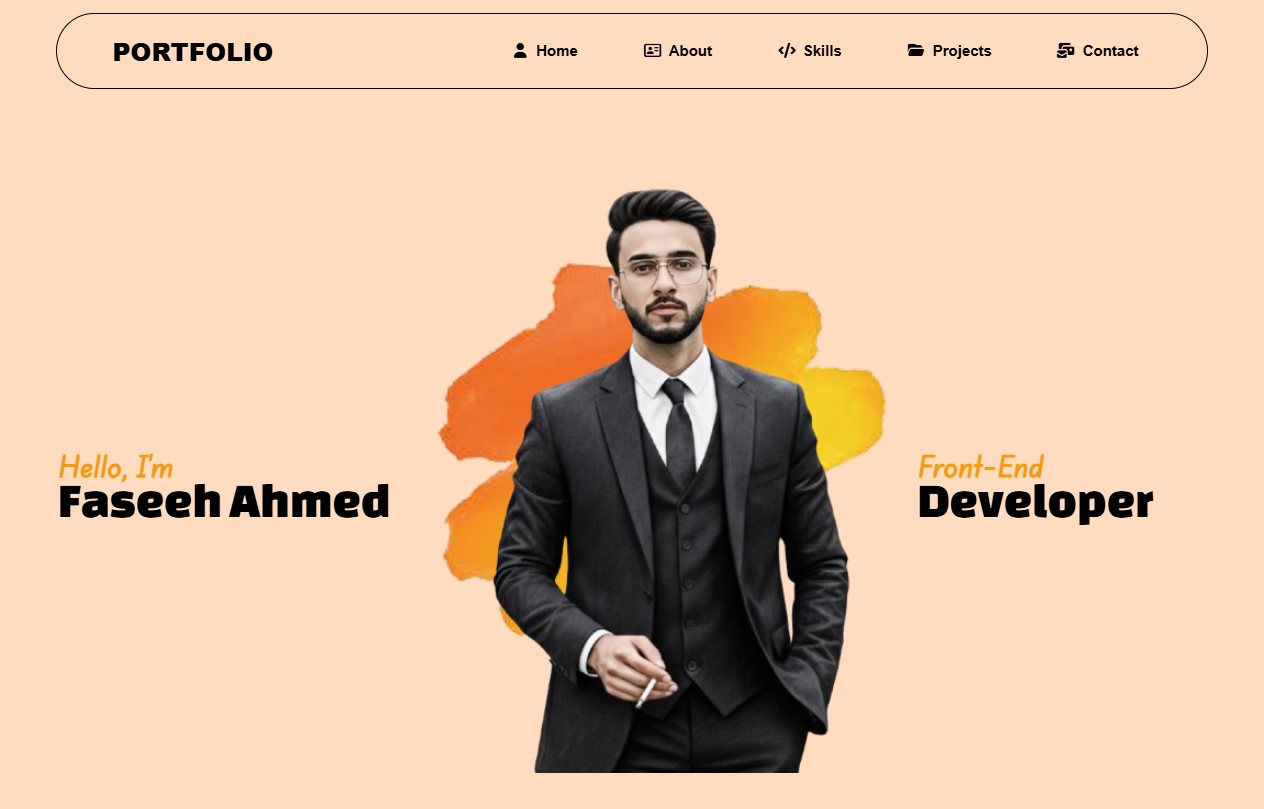Click the Developer heading
The image size is (1264, 809).
[x=1035, y=503]
